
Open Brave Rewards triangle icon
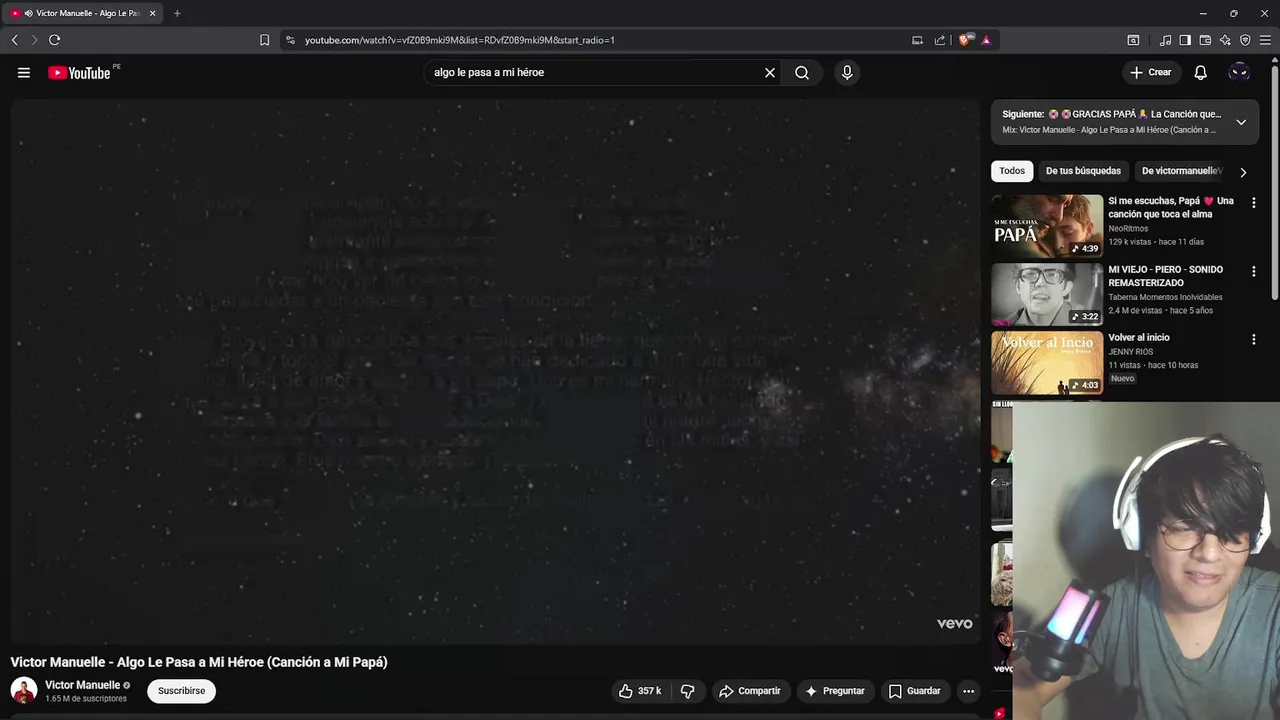[986, 40]
